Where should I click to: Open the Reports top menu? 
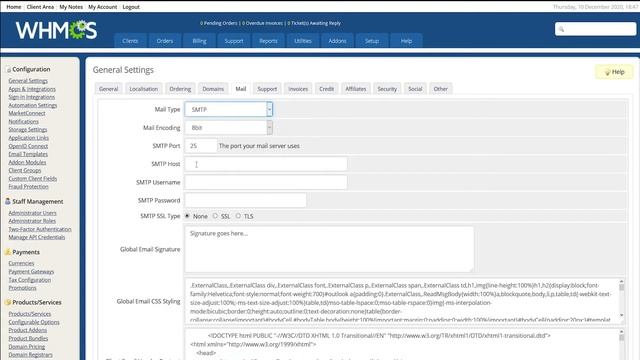pos(268,41)
